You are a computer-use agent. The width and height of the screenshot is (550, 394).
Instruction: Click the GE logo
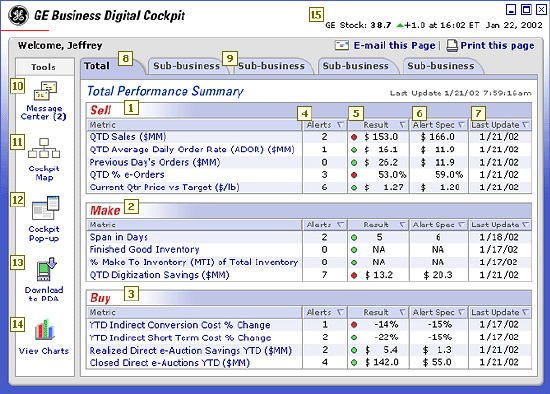pos(18,16)
